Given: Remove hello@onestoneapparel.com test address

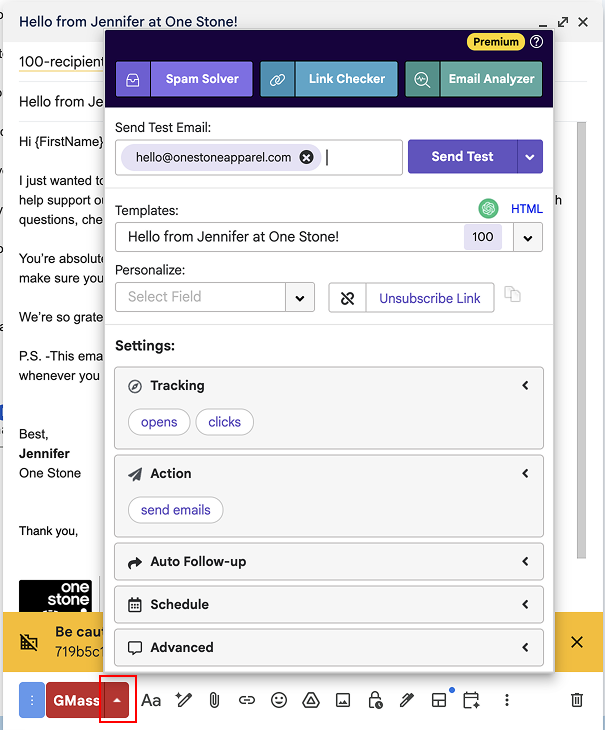Looking at the screenshot, I should pos(306,157).
